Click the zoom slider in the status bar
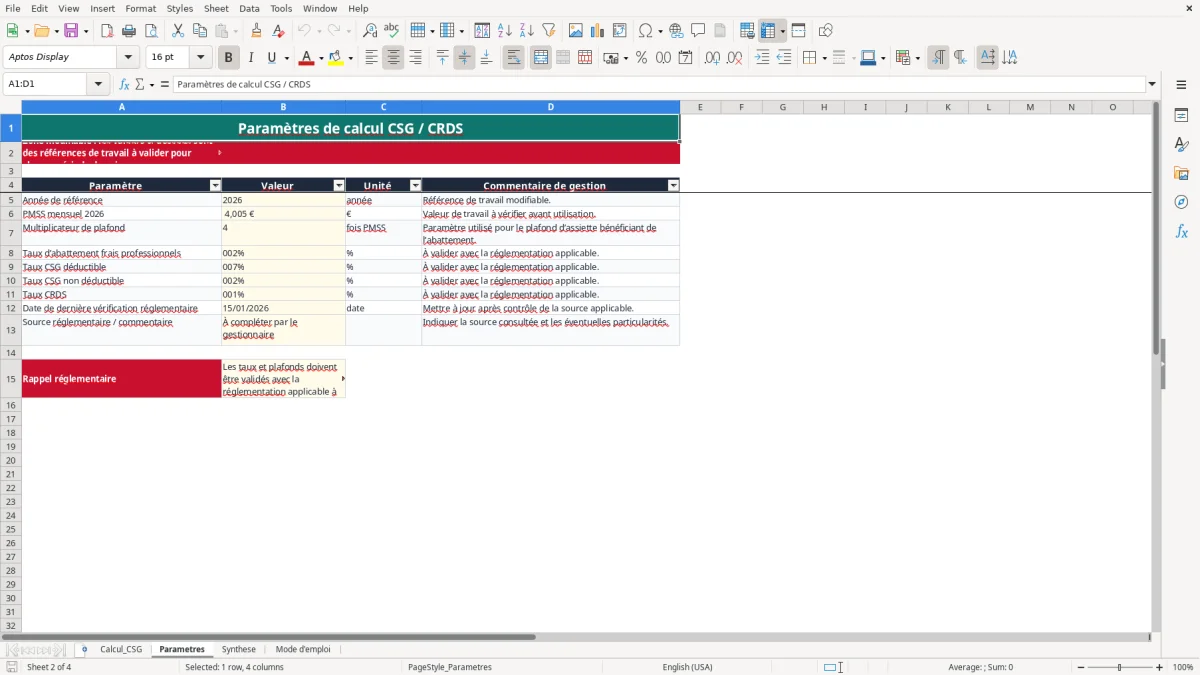 [1119, 667]
